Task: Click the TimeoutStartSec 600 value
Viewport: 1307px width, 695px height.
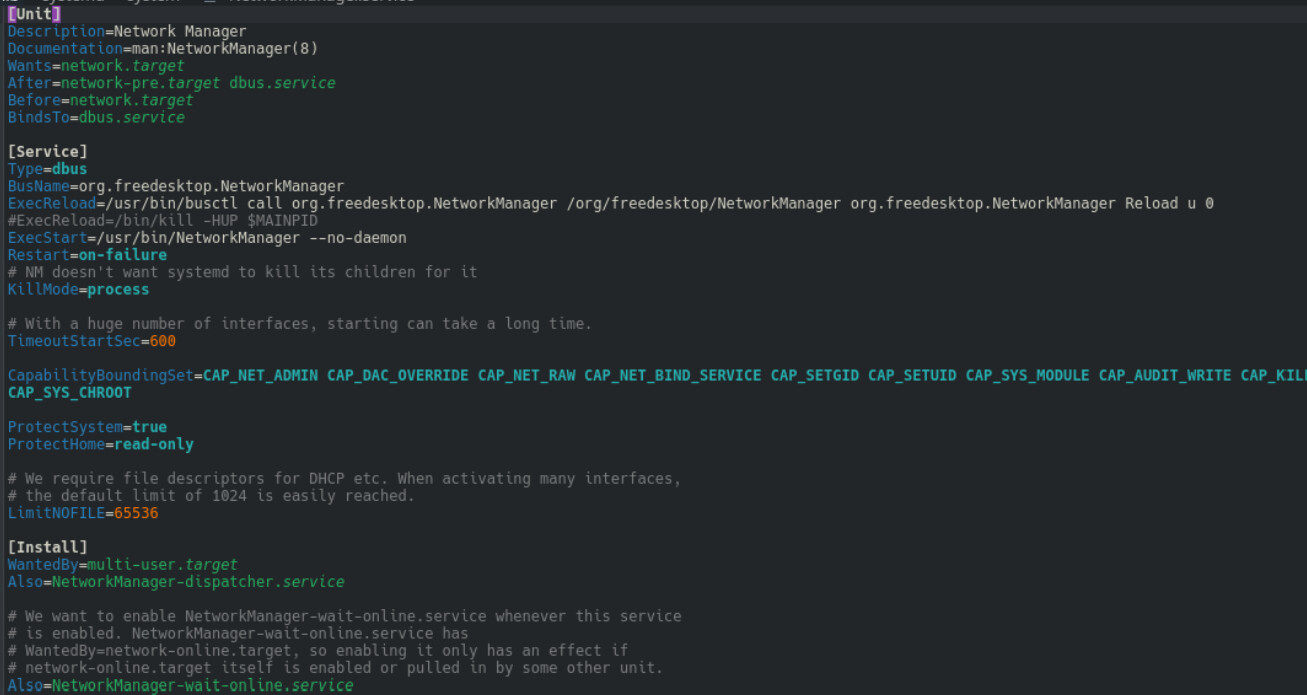Action: tap(162, 341)
